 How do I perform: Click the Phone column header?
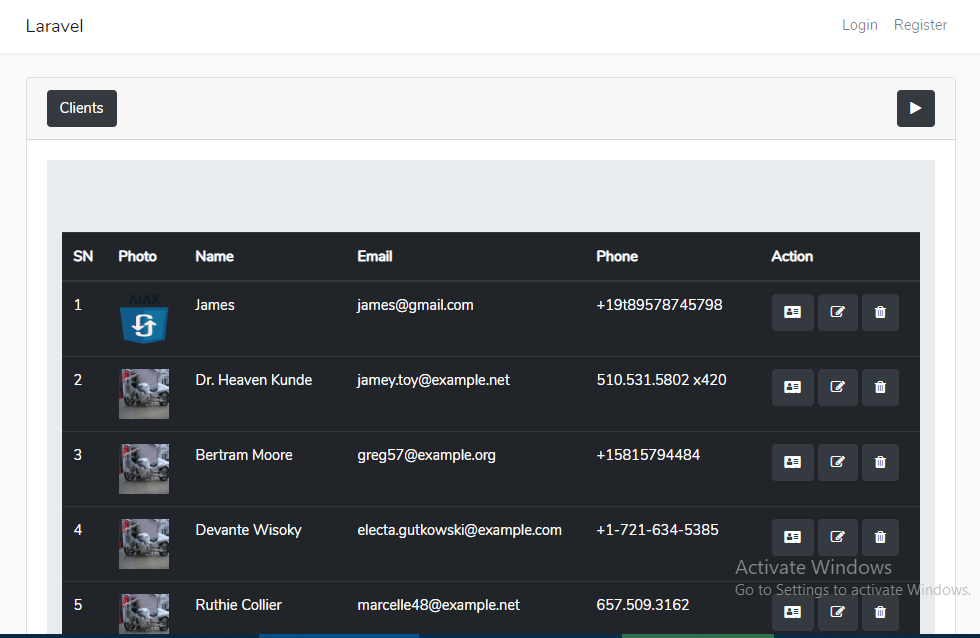[x=617, y=256]
